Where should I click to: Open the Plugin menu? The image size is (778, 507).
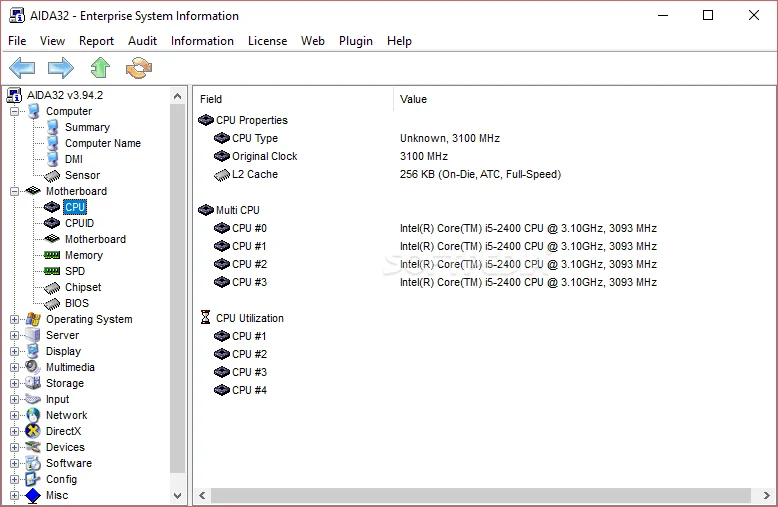coord(356,41)
